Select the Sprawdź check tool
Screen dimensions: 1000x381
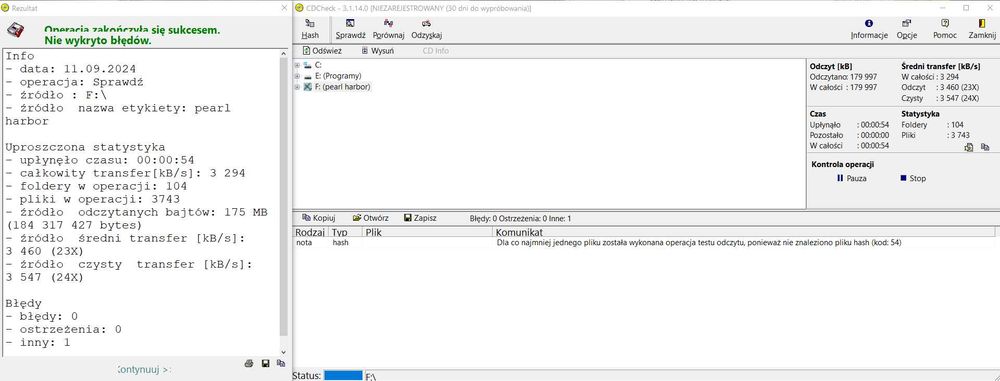(350, 29)
